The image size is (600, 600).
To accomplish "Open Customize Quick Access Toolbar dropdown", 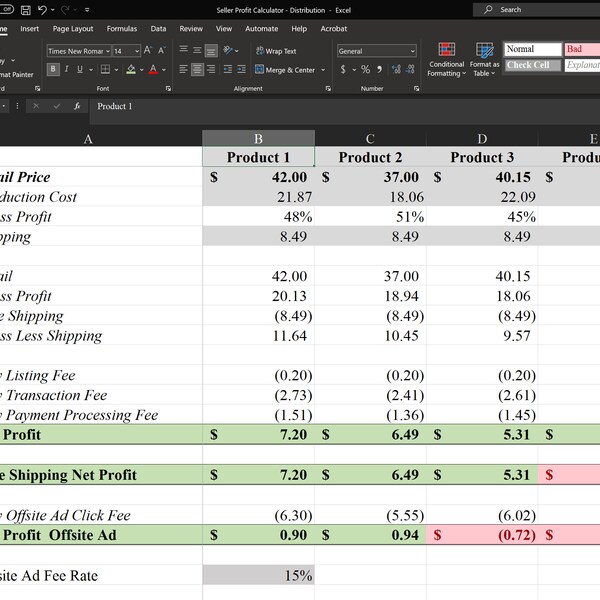I will pyautogui.click(x=87, y=10).
